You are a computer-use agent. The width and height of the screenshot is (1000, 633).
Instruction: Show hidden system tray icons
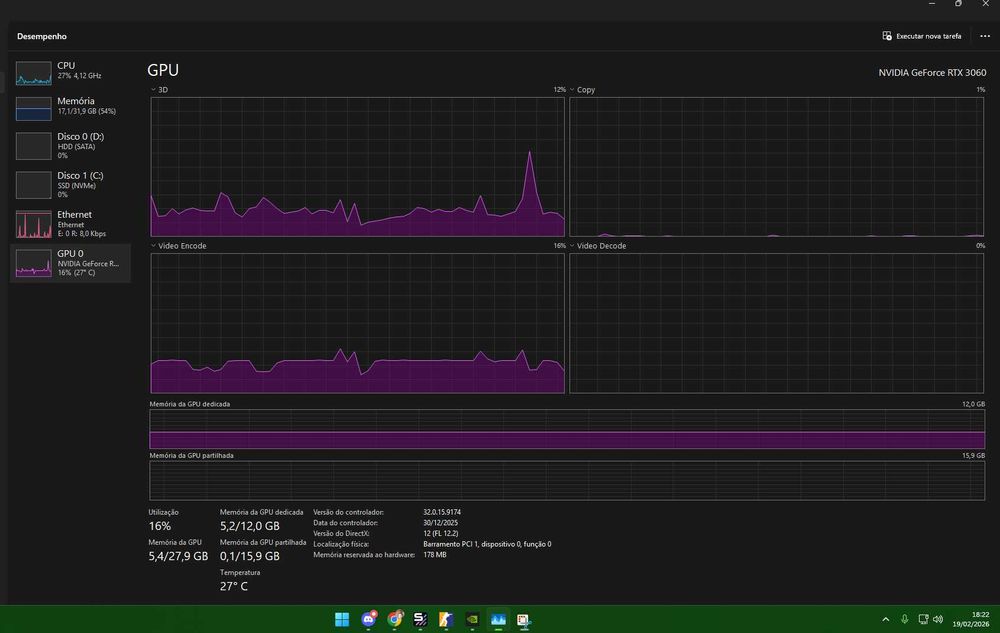pyautogui.click(x=885, y=619)
